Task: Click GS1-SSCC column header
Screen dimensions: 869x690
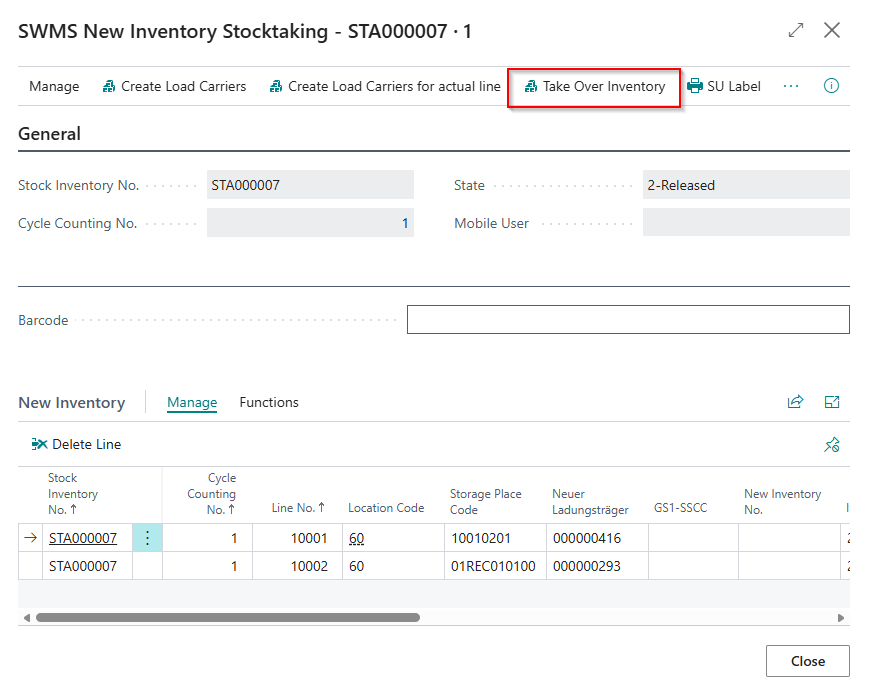Action: pos(680,508)
